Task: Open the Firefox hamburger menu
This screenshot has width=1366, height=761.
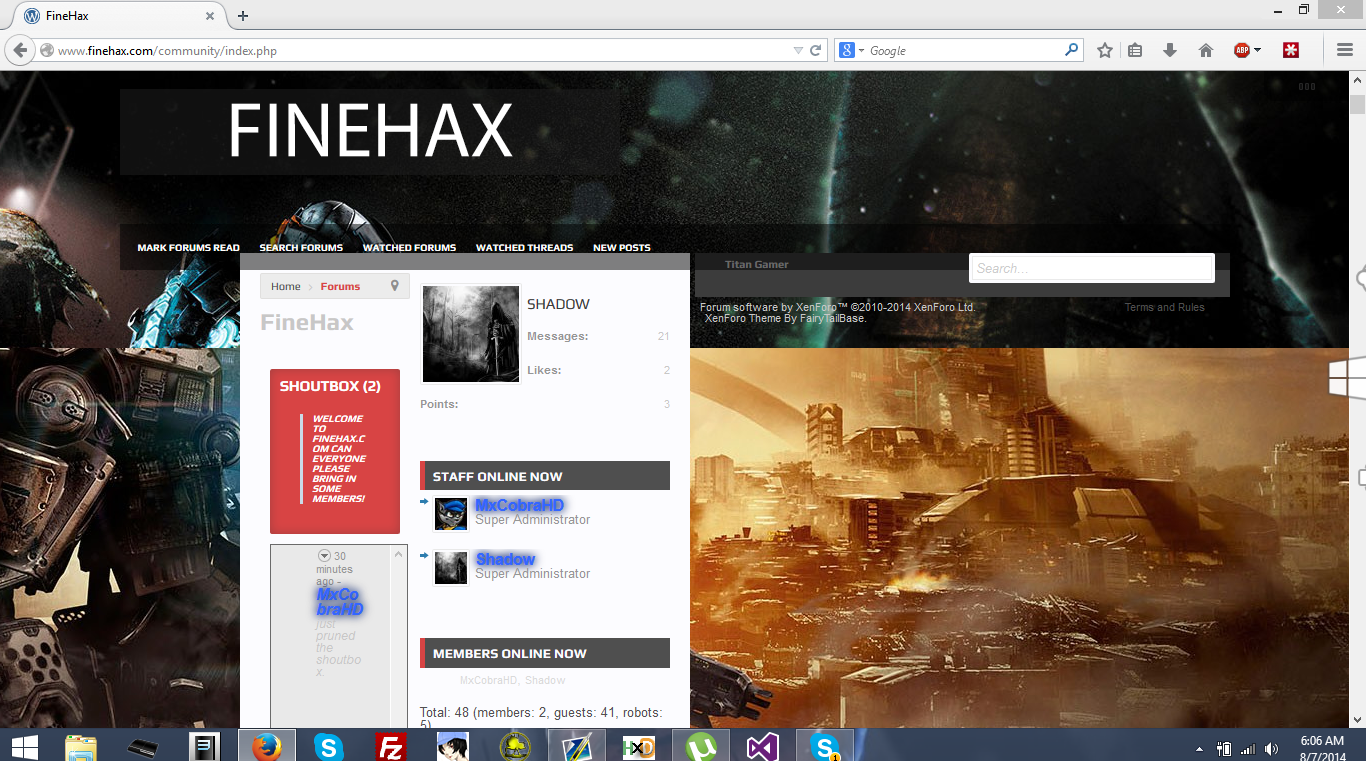Action: [1345, 50]
